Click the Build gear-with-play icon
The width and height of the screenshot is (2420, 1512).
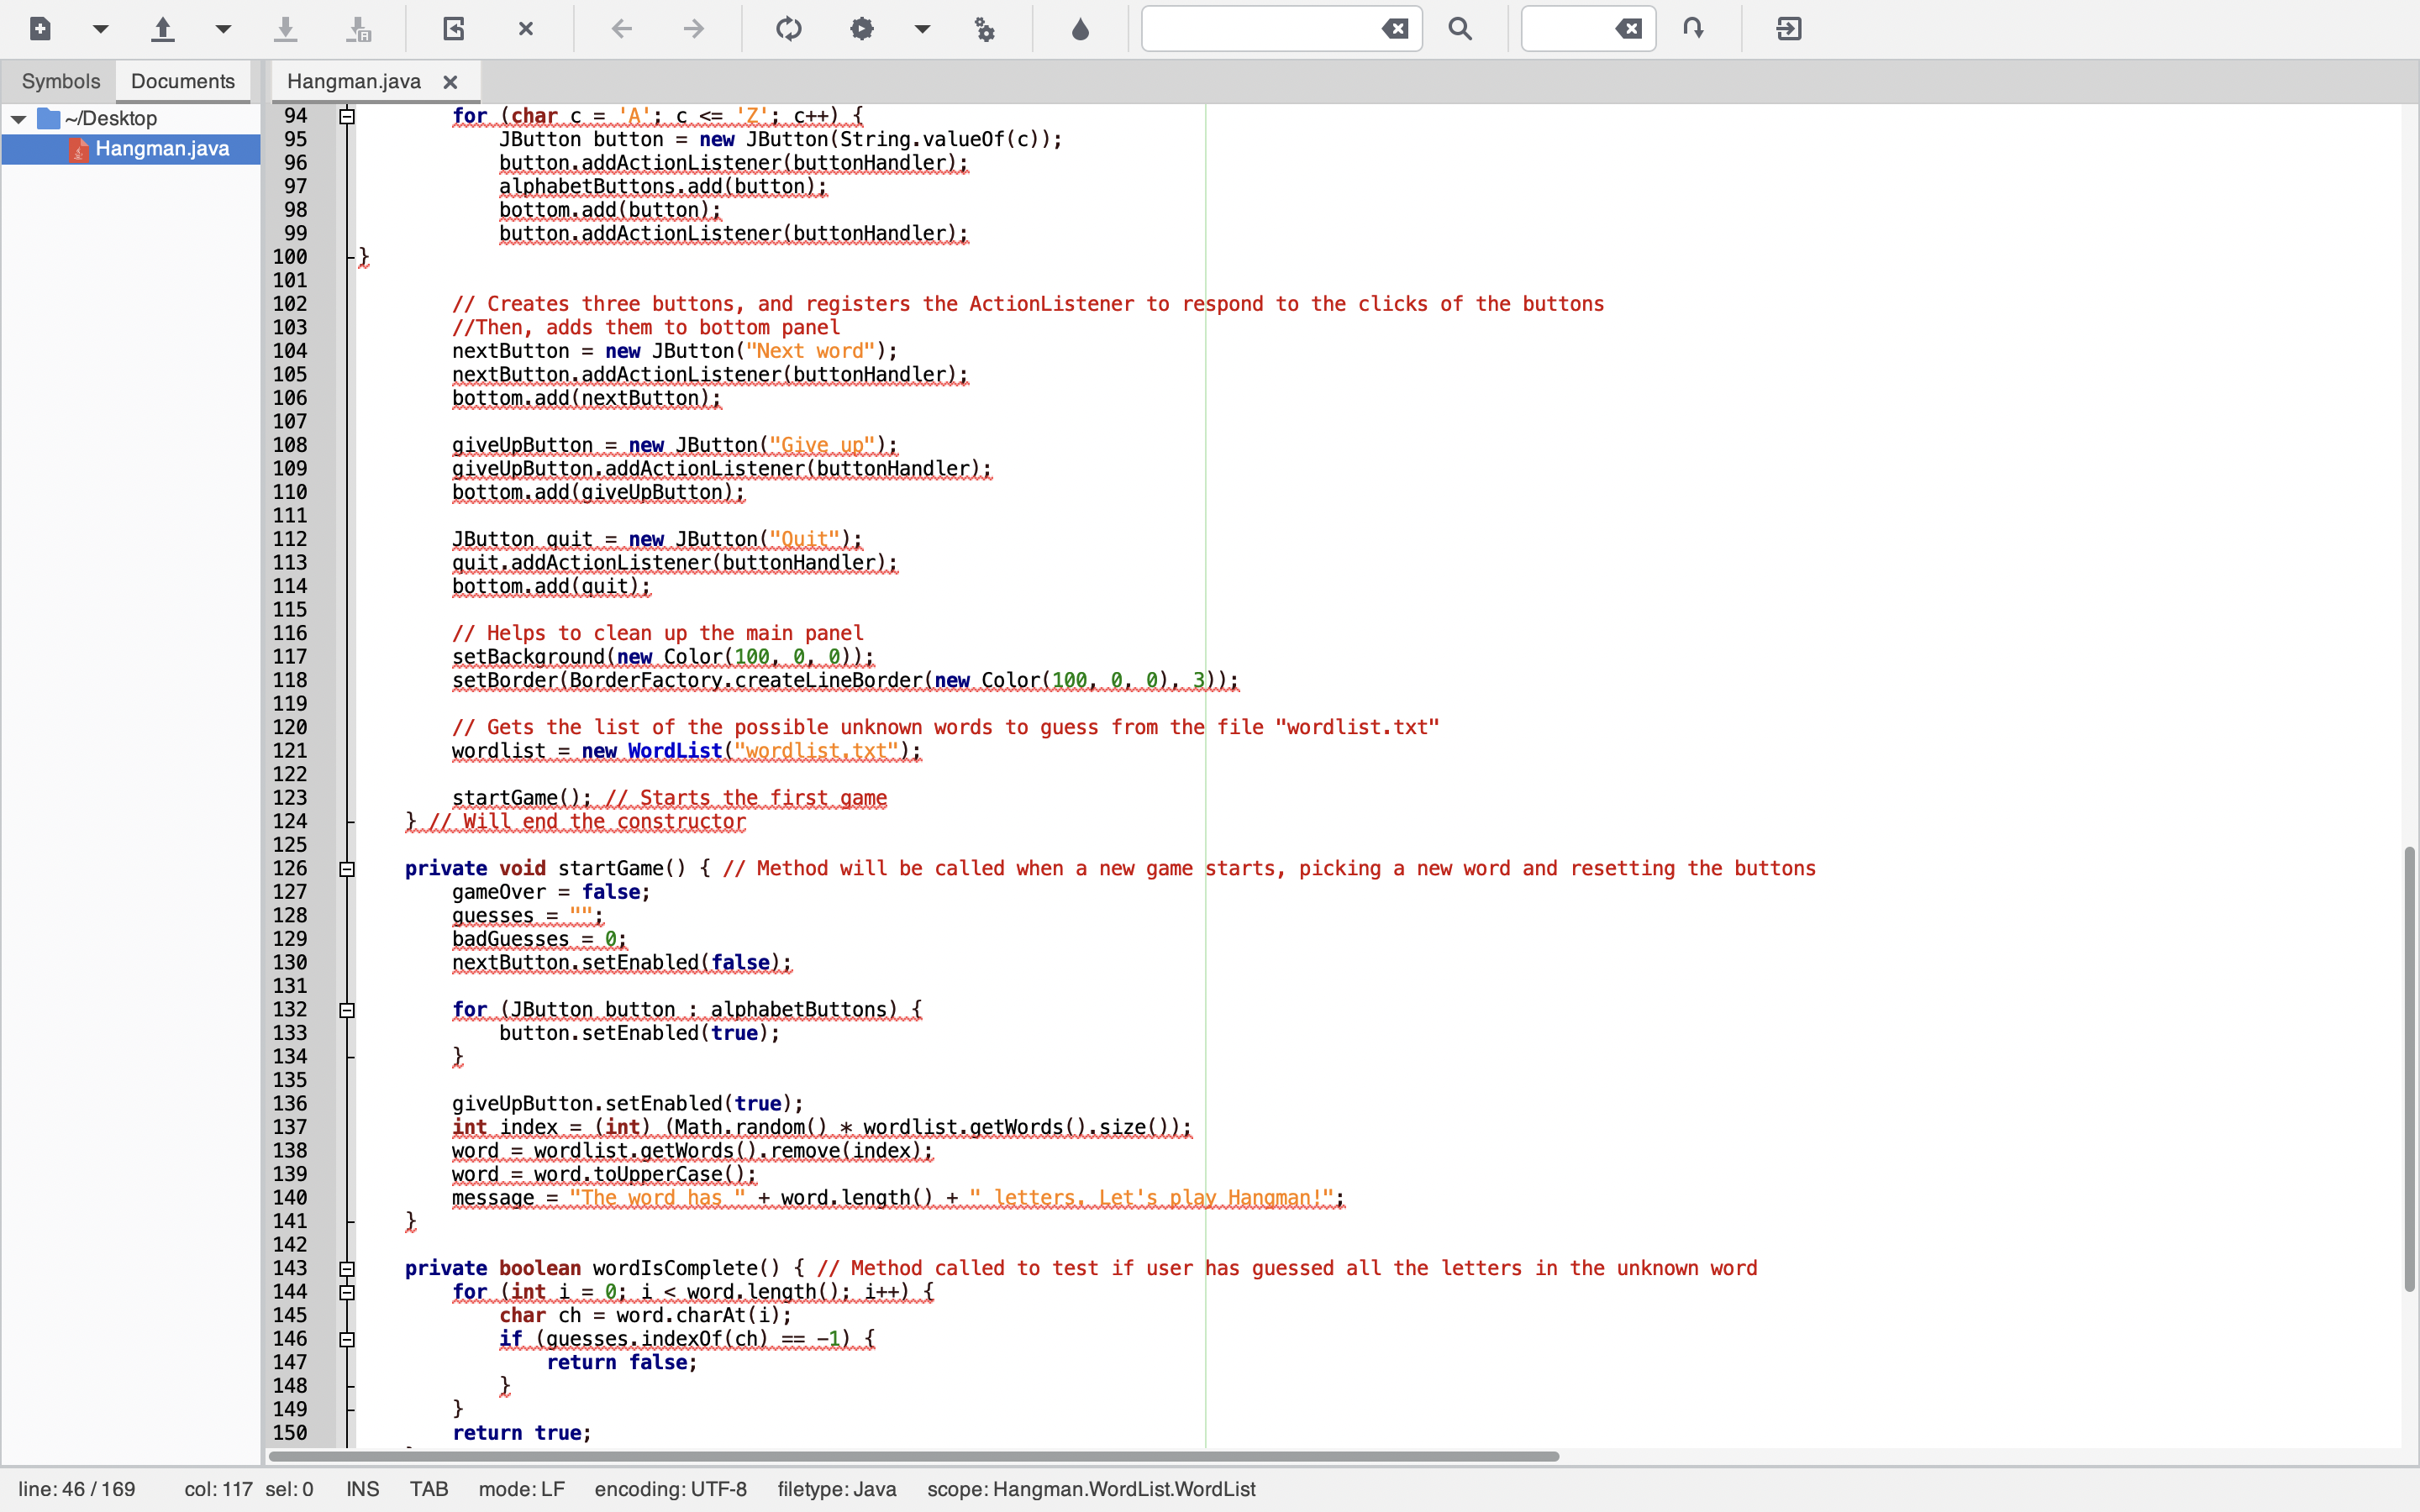[x=862, y=29]
